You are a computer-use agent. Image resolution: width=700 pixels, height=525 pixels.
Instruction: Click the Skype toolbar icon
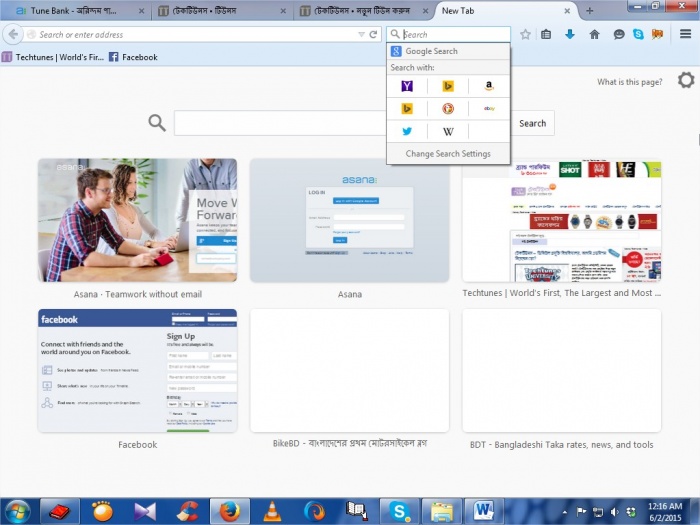(638, 34)
